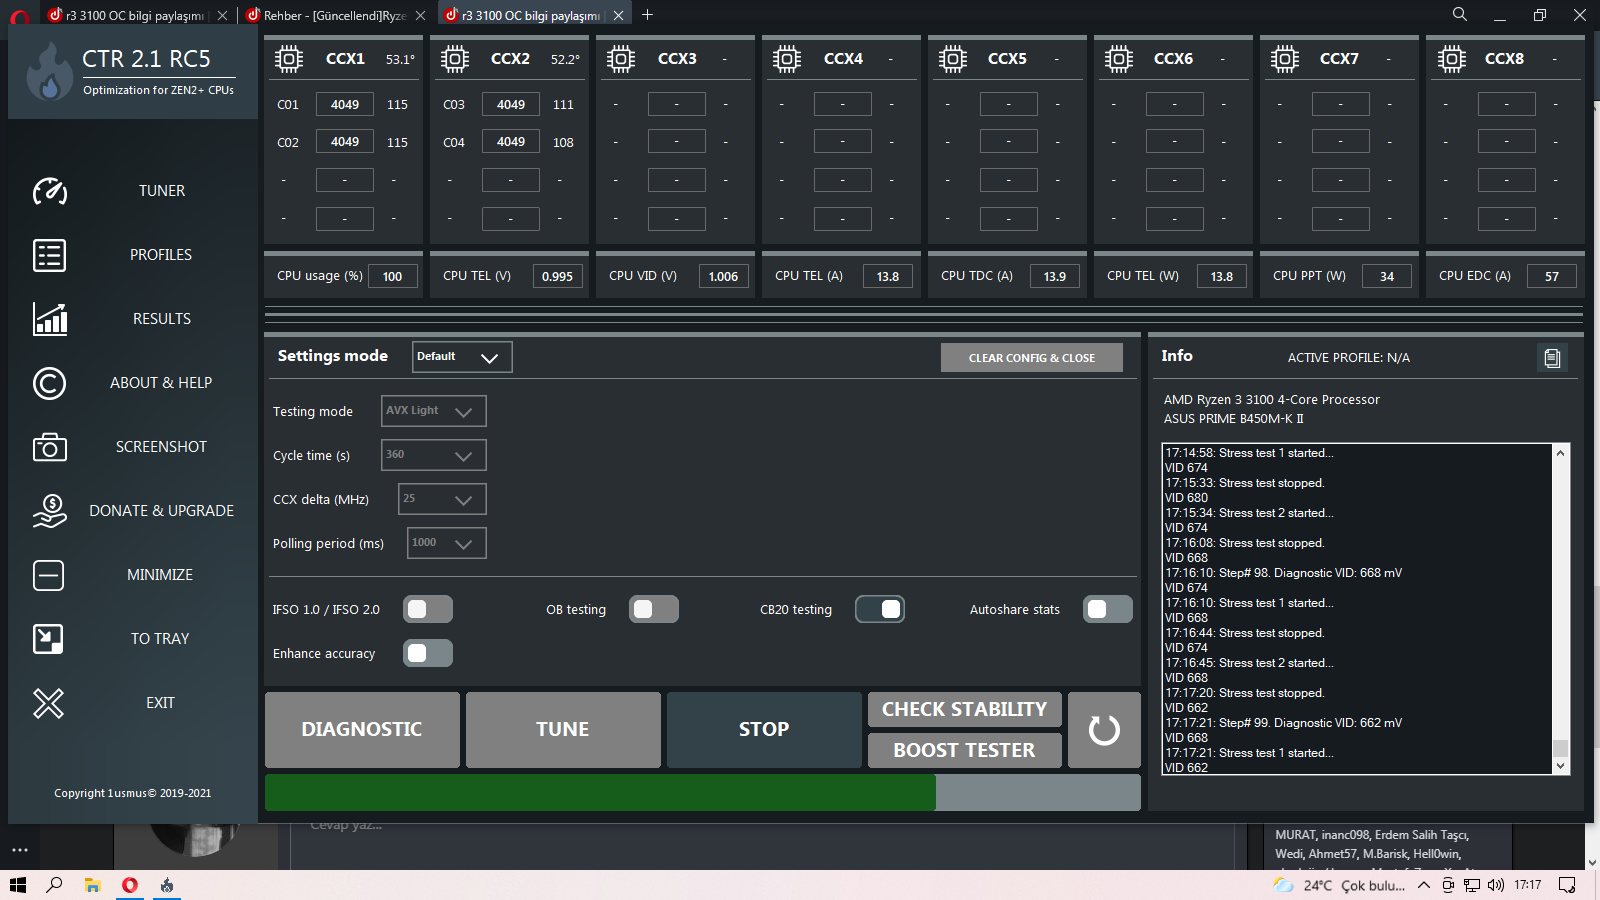The height and width of the screenshot is (900, 1600).
Task: Open the taskbar search magnifier
Action: click(54, 885)
